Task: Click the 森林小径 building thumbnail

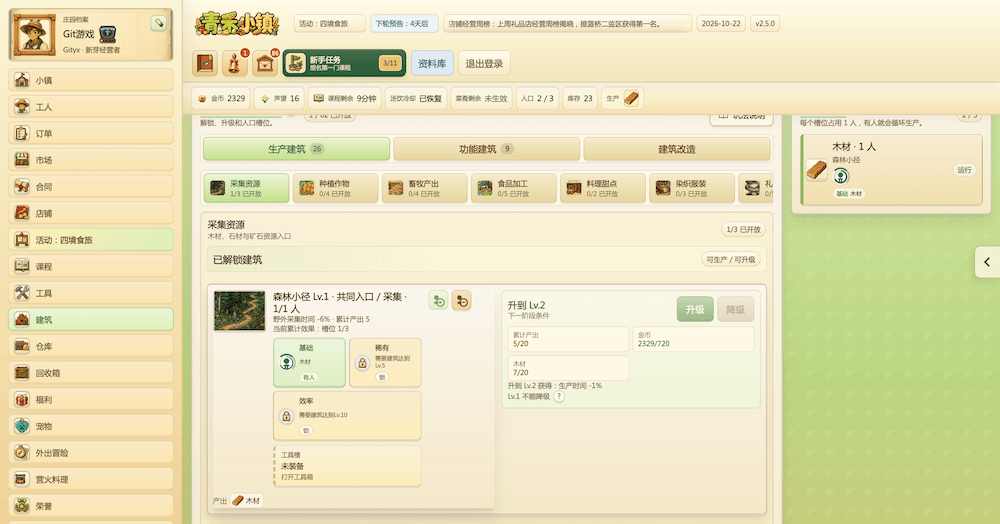Action: (239, 310)
